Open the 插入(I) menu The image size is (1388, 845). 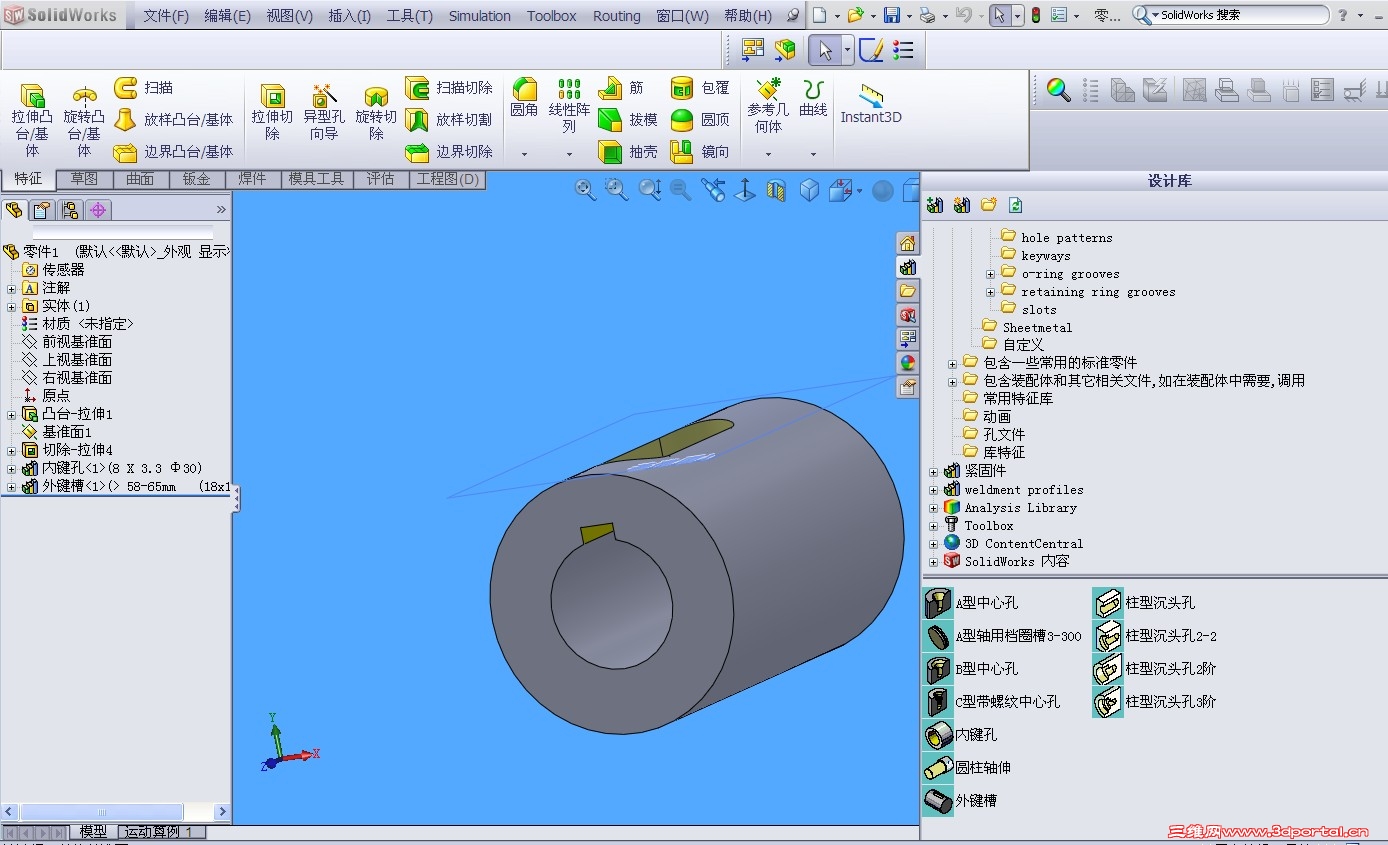[350, 16]
